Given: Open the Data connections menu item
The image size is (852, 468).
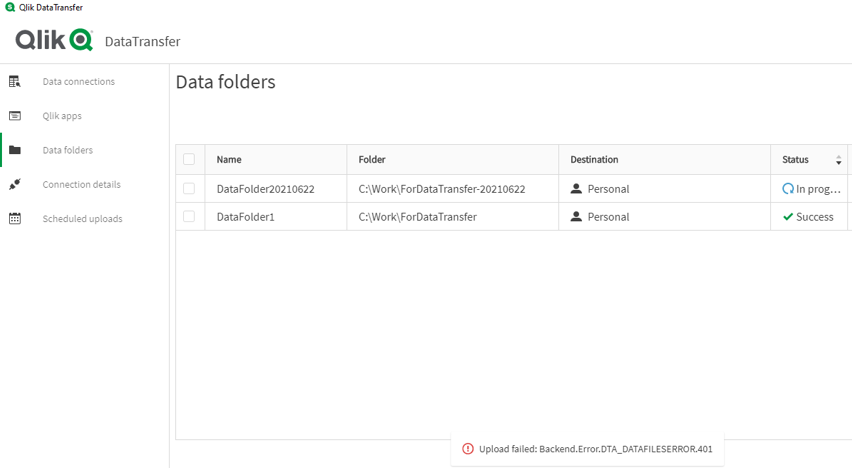Looking at the screenshot, I should tap(78, 82).
